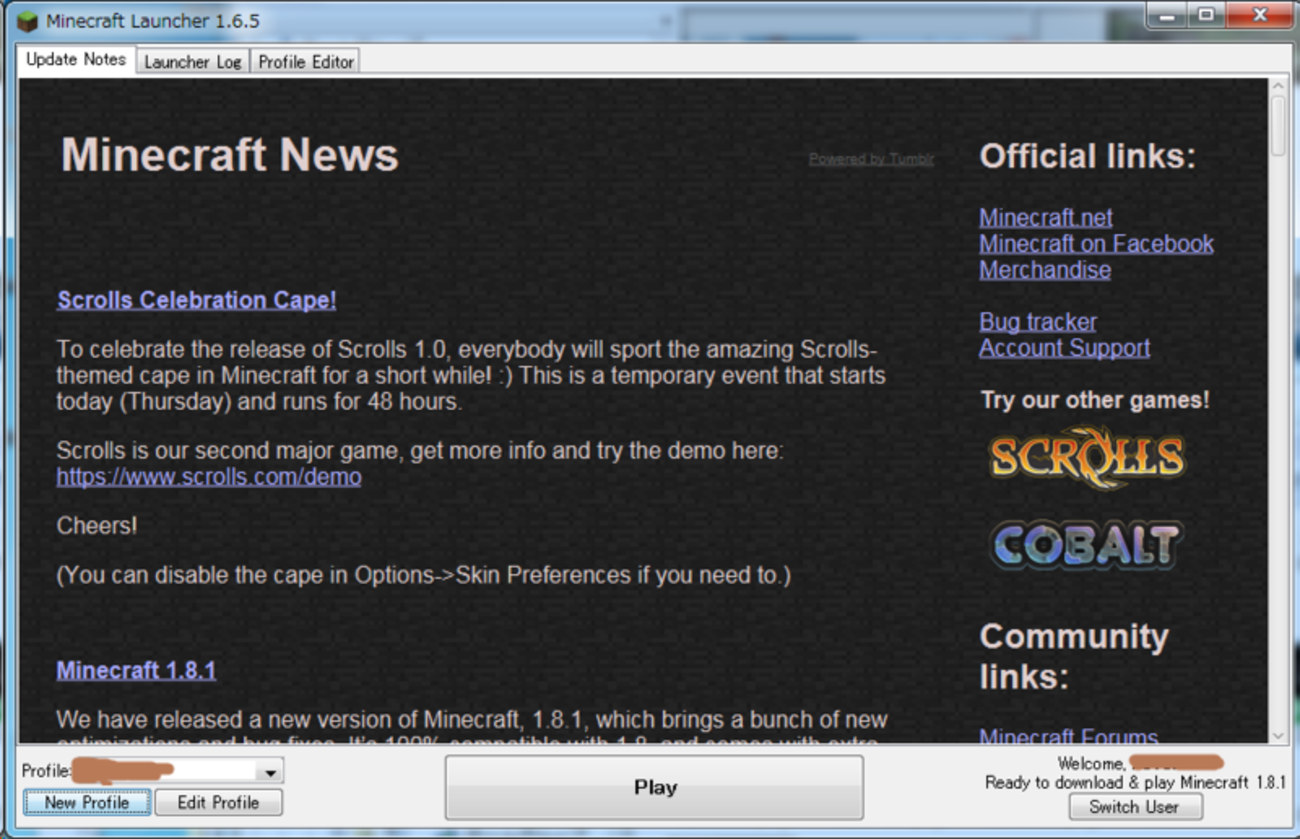
Task: Click the Edit Profile button
Action: click(x=218, y=802)
